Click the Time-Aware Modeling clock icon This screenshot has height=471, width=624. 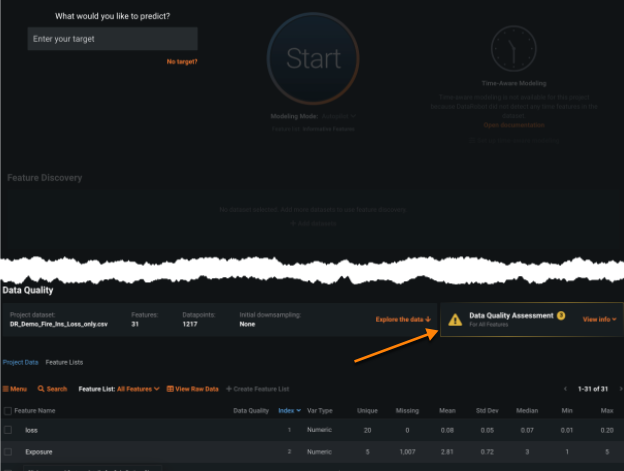(x=513, y=49)
